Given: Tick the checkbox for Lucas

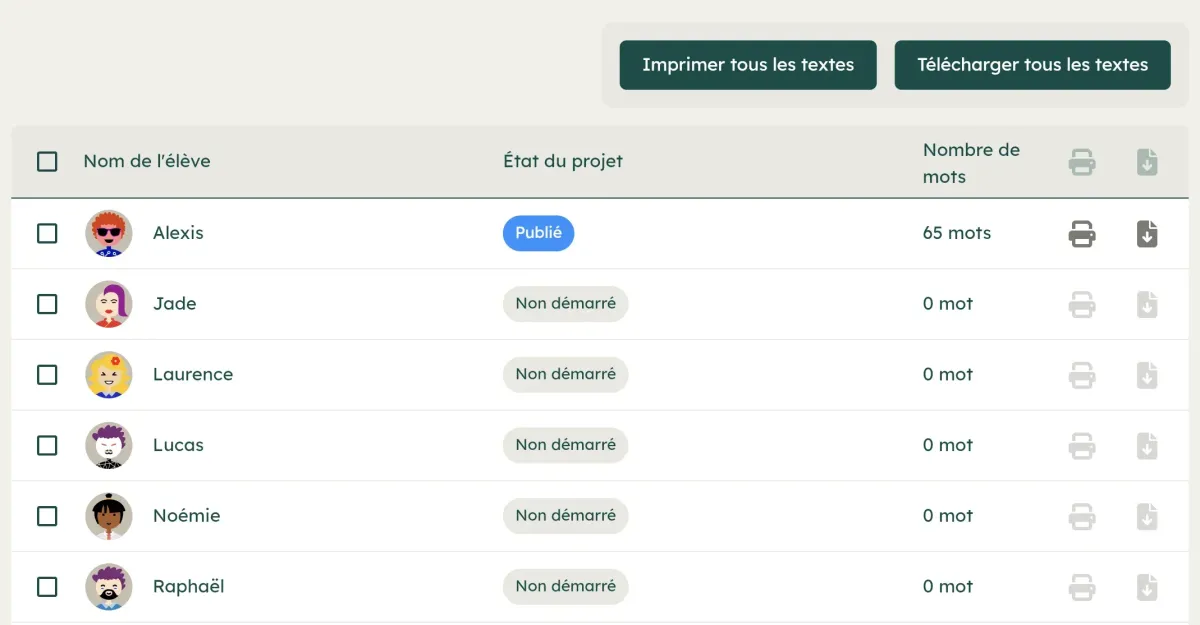Looking at the screenshot, I should tap(47, 445).
